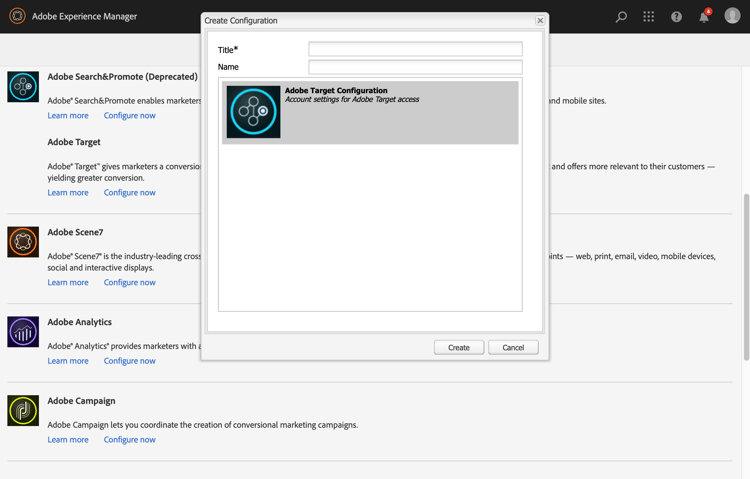Click the Adobe Scene7 service icon
750x479 pixels.
click(23, 242)
